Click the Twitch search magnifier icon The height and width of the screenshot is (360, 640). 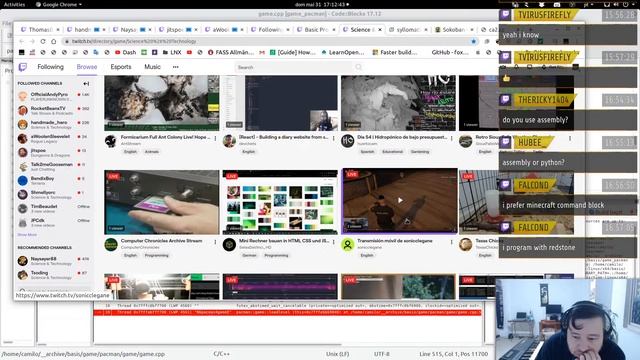(358, 67)
